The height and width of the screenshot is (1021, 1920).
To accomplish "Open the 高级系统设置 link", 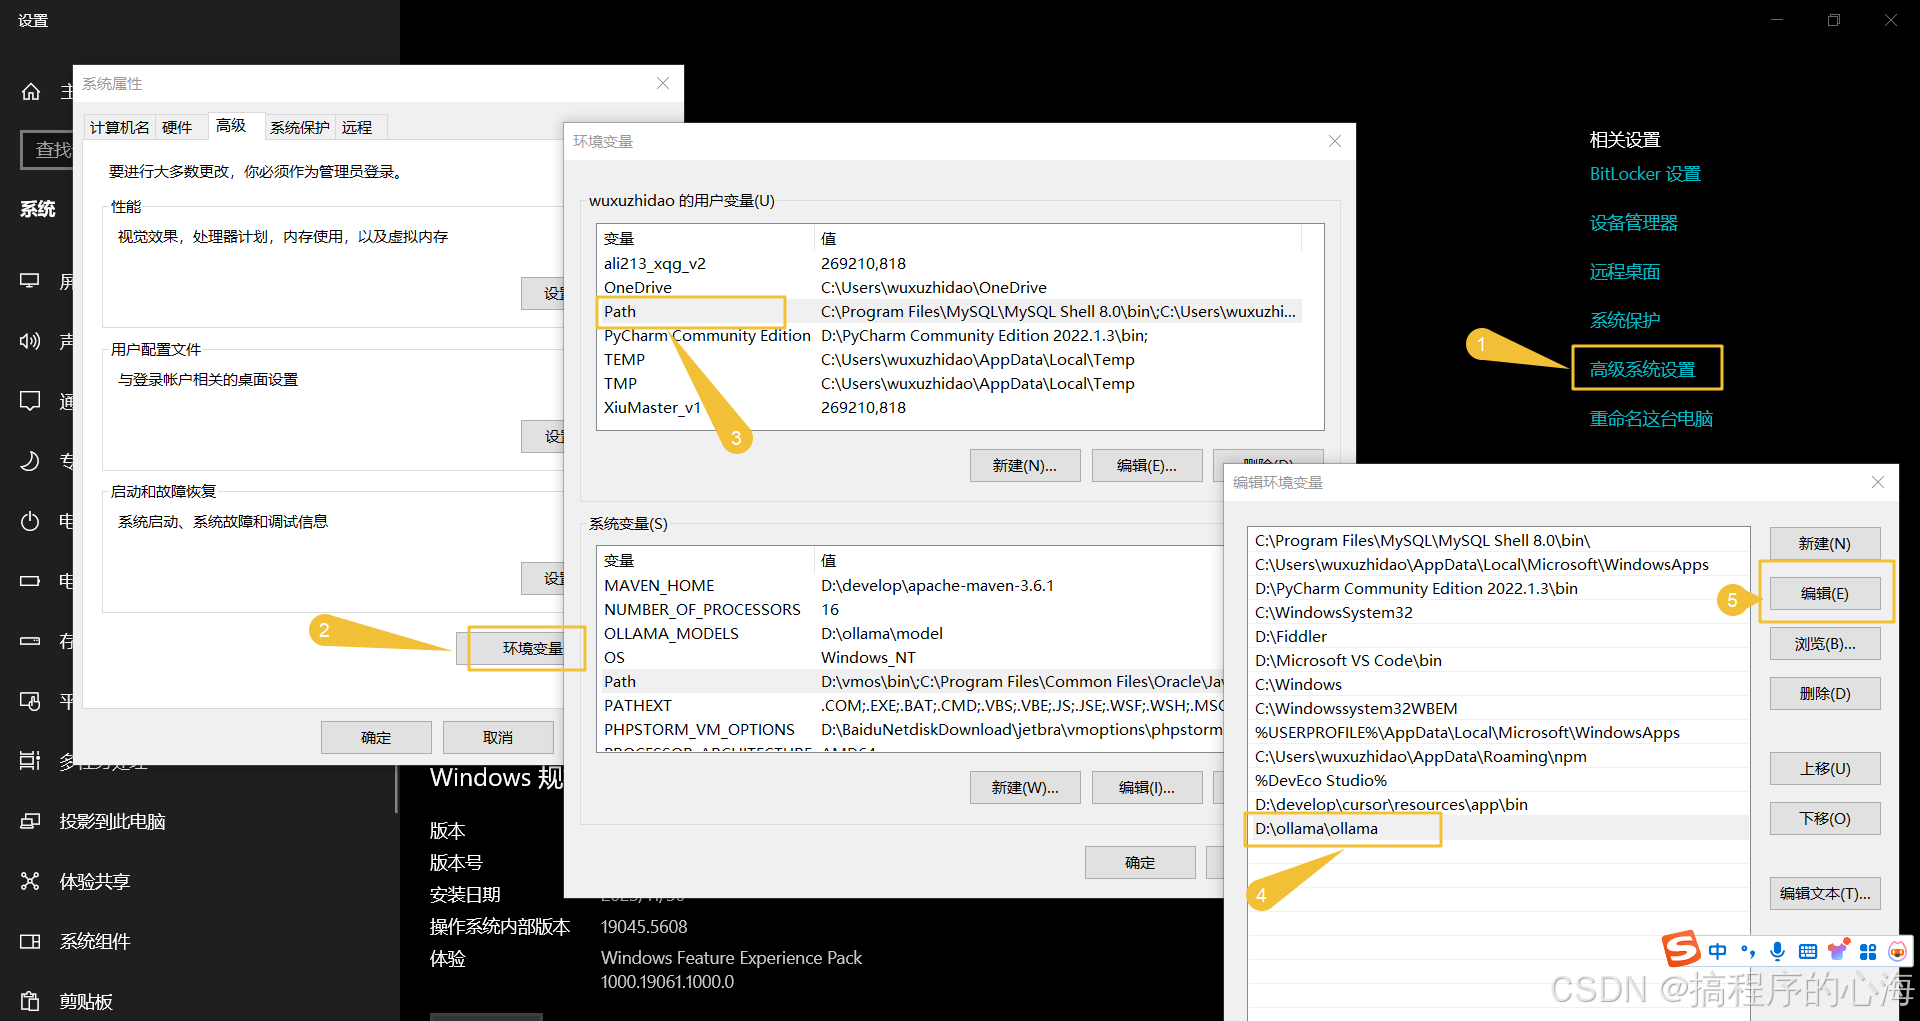I will coord(1643,369).
